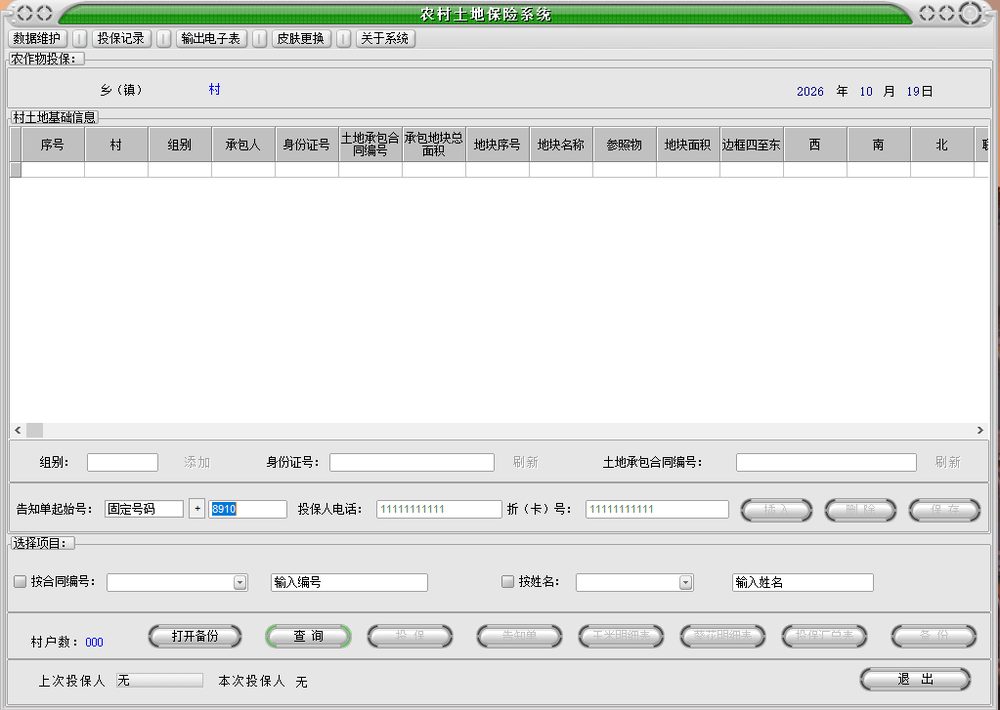Open the 投保记录 menu
The height and width of the screenshot is (710, 1000).
[121, 39]
